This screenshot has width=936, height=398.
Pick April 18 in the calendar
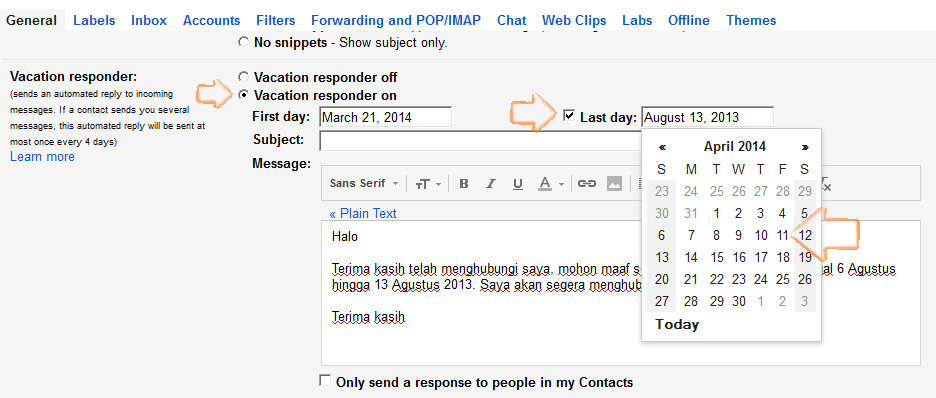tap(783, 258)
